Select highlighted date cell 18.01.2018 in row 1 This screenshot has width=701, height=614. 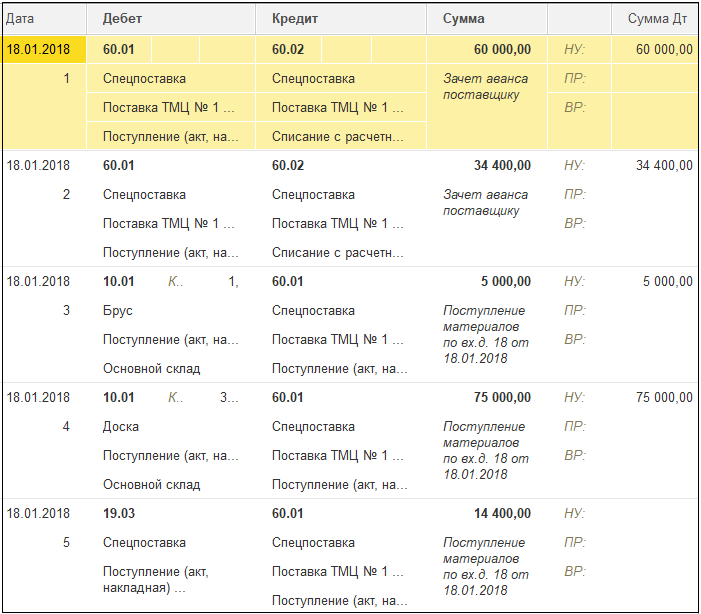(44, 49)
